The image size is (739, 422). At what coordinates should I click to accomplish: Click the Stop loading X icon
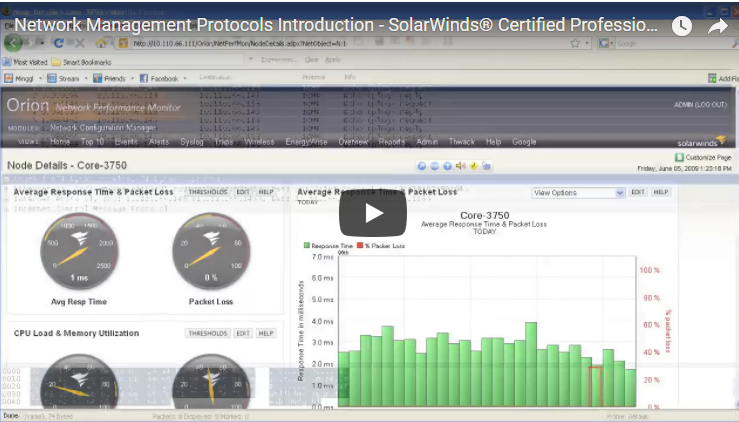coord(80,43)
